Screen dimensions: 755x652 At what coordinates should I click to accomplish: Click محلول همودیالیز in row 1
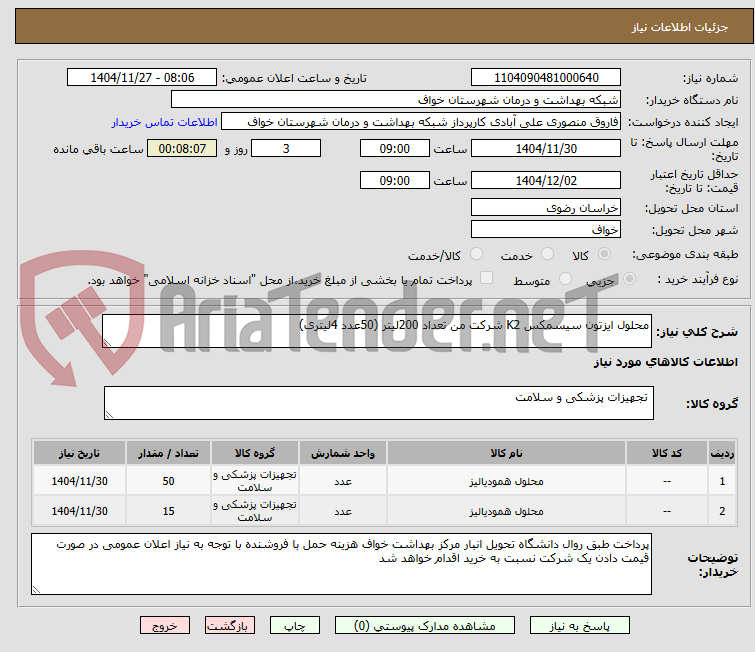pos(506,481)
